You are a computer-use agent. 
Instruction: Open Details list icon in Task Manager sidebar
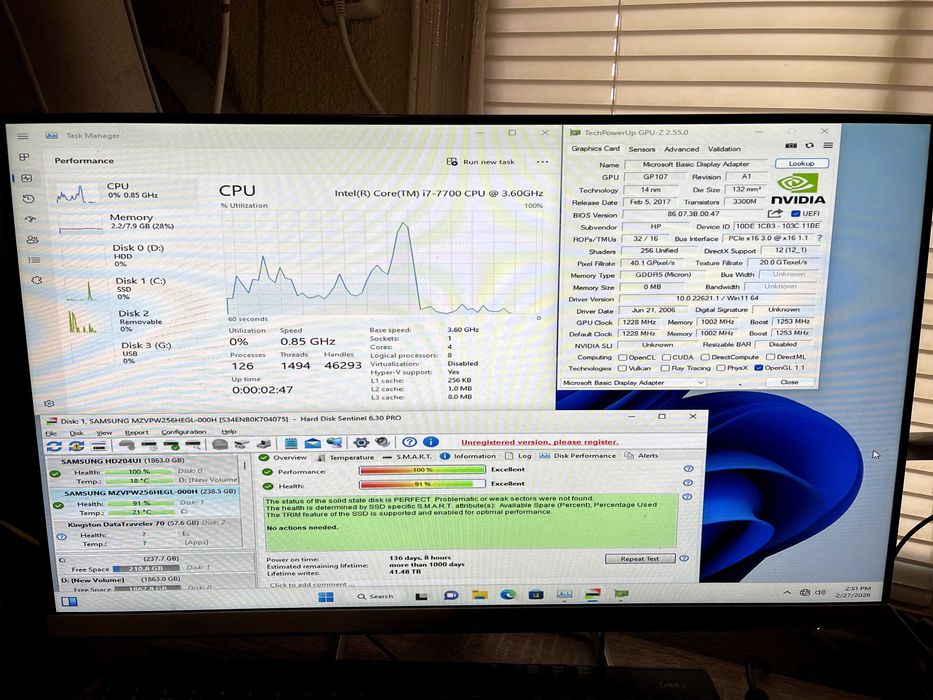coord(34,260)
